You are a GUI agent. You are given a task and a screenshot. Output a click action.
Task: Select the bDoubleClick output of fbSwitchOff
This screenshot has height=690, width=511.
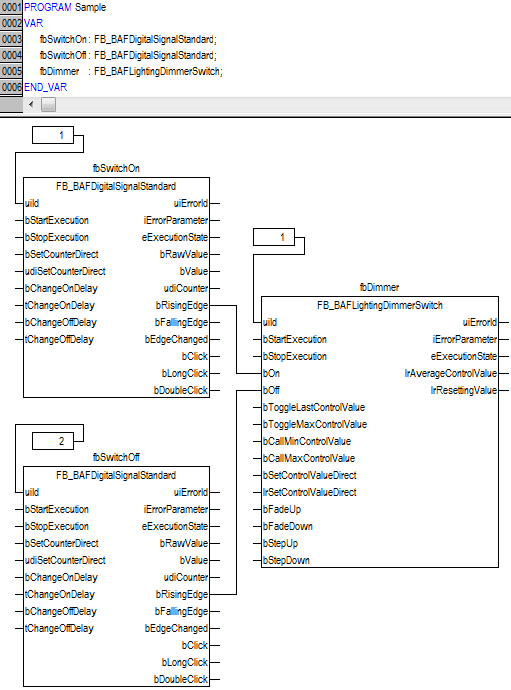pos(180,679)
